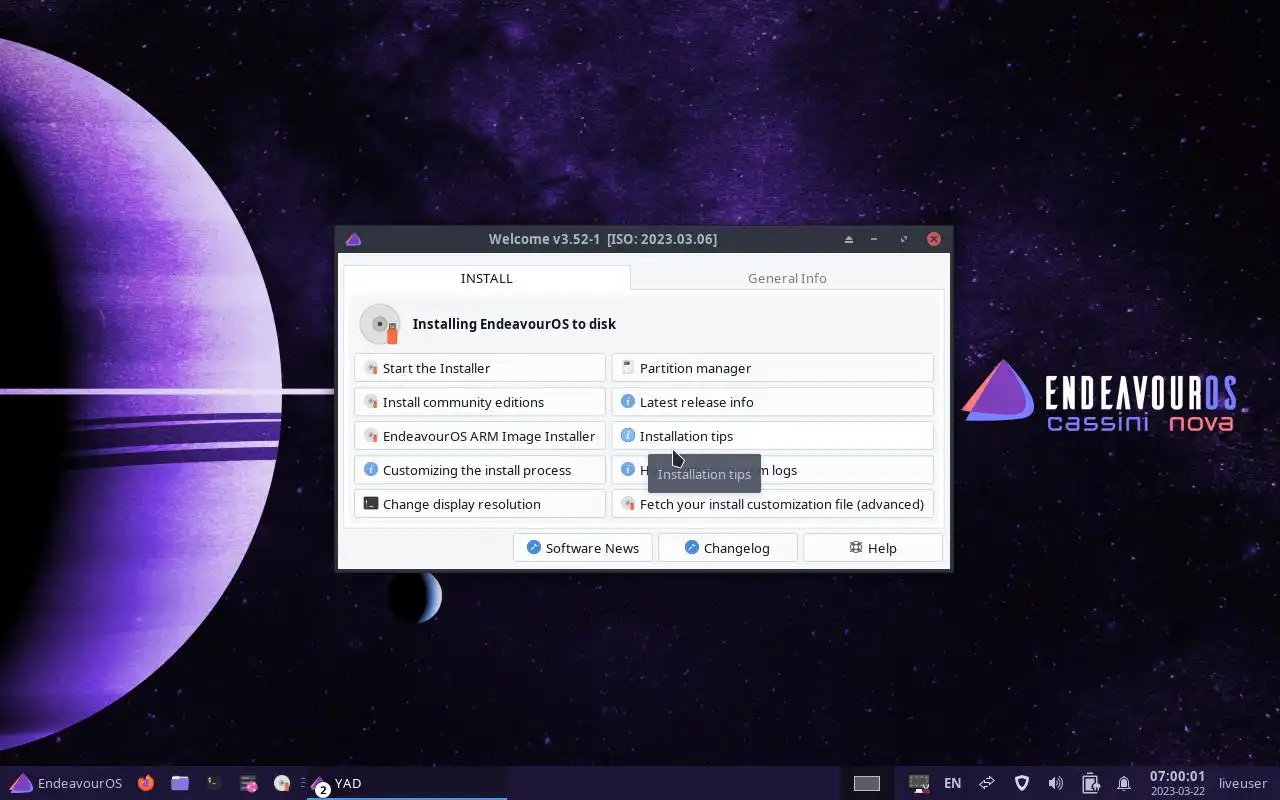Click the clock showing 07:00:01
Screen dimensions: 1280x800
click(1177, 783)
